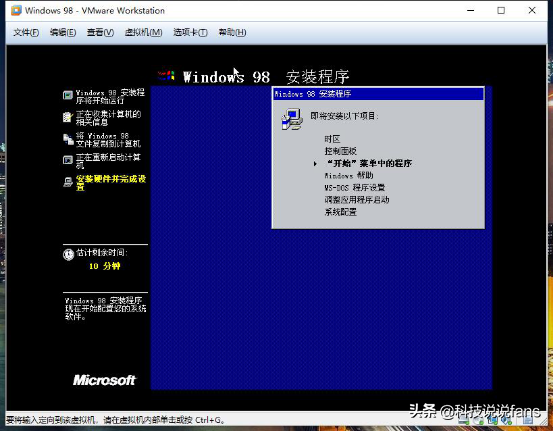This screenshot has width=553, height=431.
Task: Click the 将 Windows 98 文件复制到计算机 step text
Action: (x=108, y=140)
